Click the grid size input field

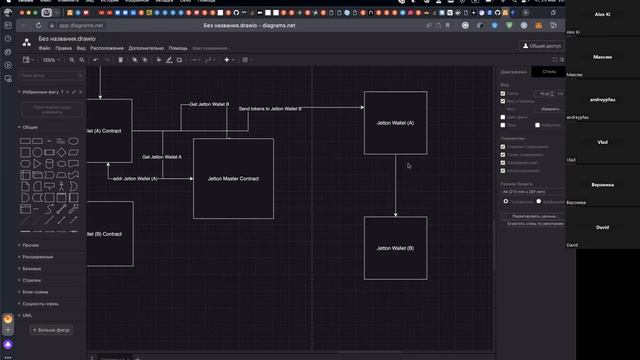(545, 94)
